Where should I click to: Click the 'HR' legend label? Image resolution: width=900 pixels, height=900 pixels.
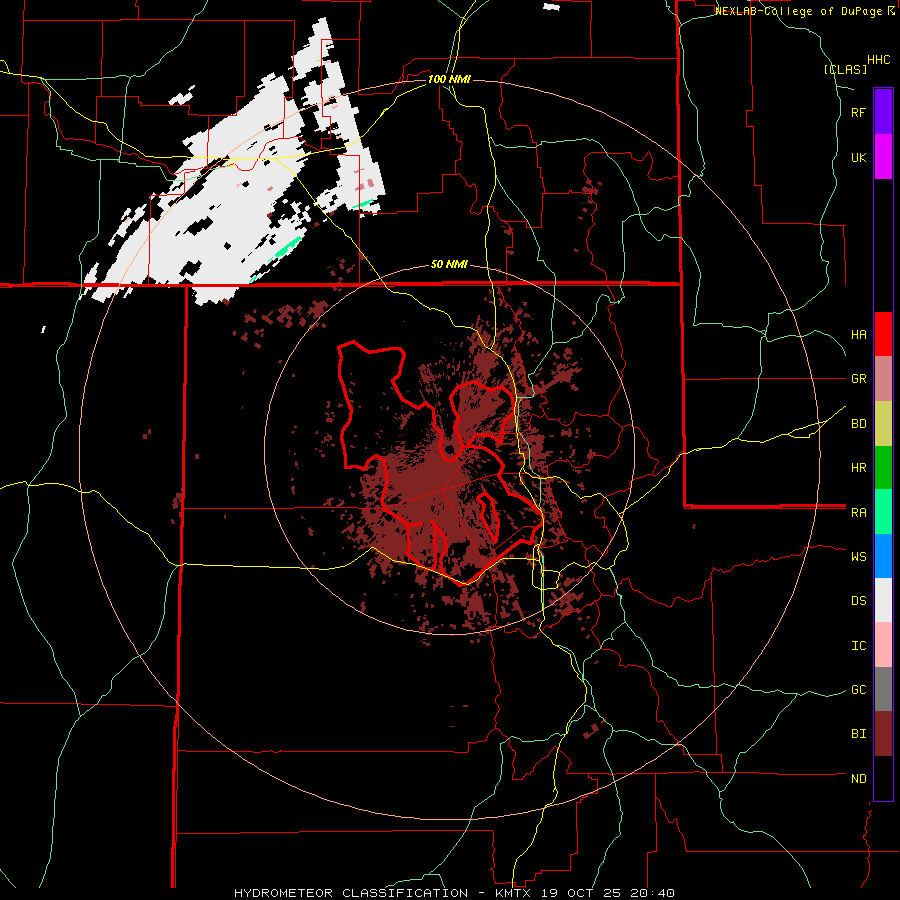point(858,468)
